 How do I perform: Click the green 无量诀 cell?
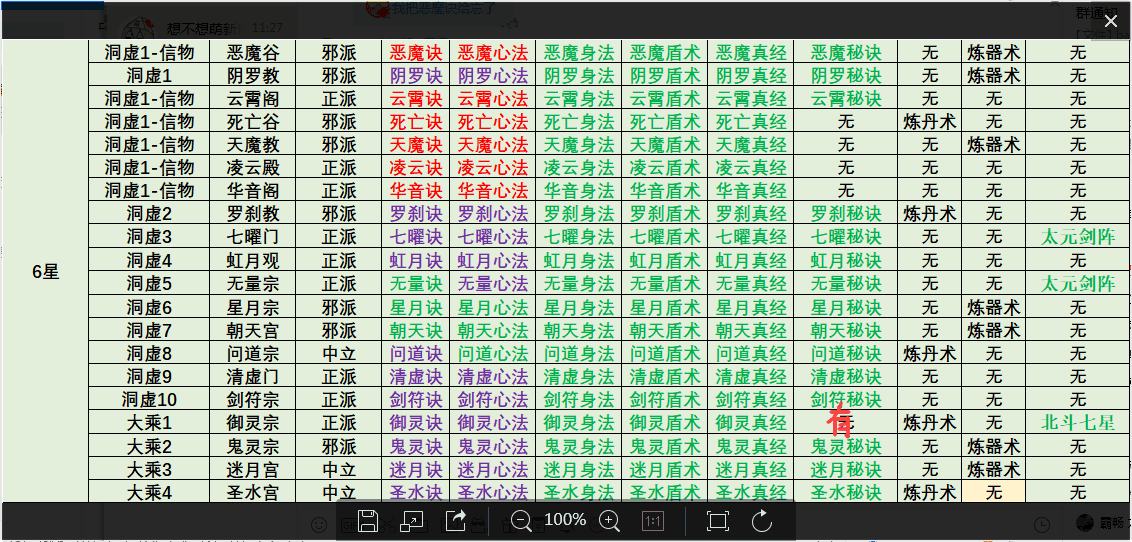pos(416,283)
